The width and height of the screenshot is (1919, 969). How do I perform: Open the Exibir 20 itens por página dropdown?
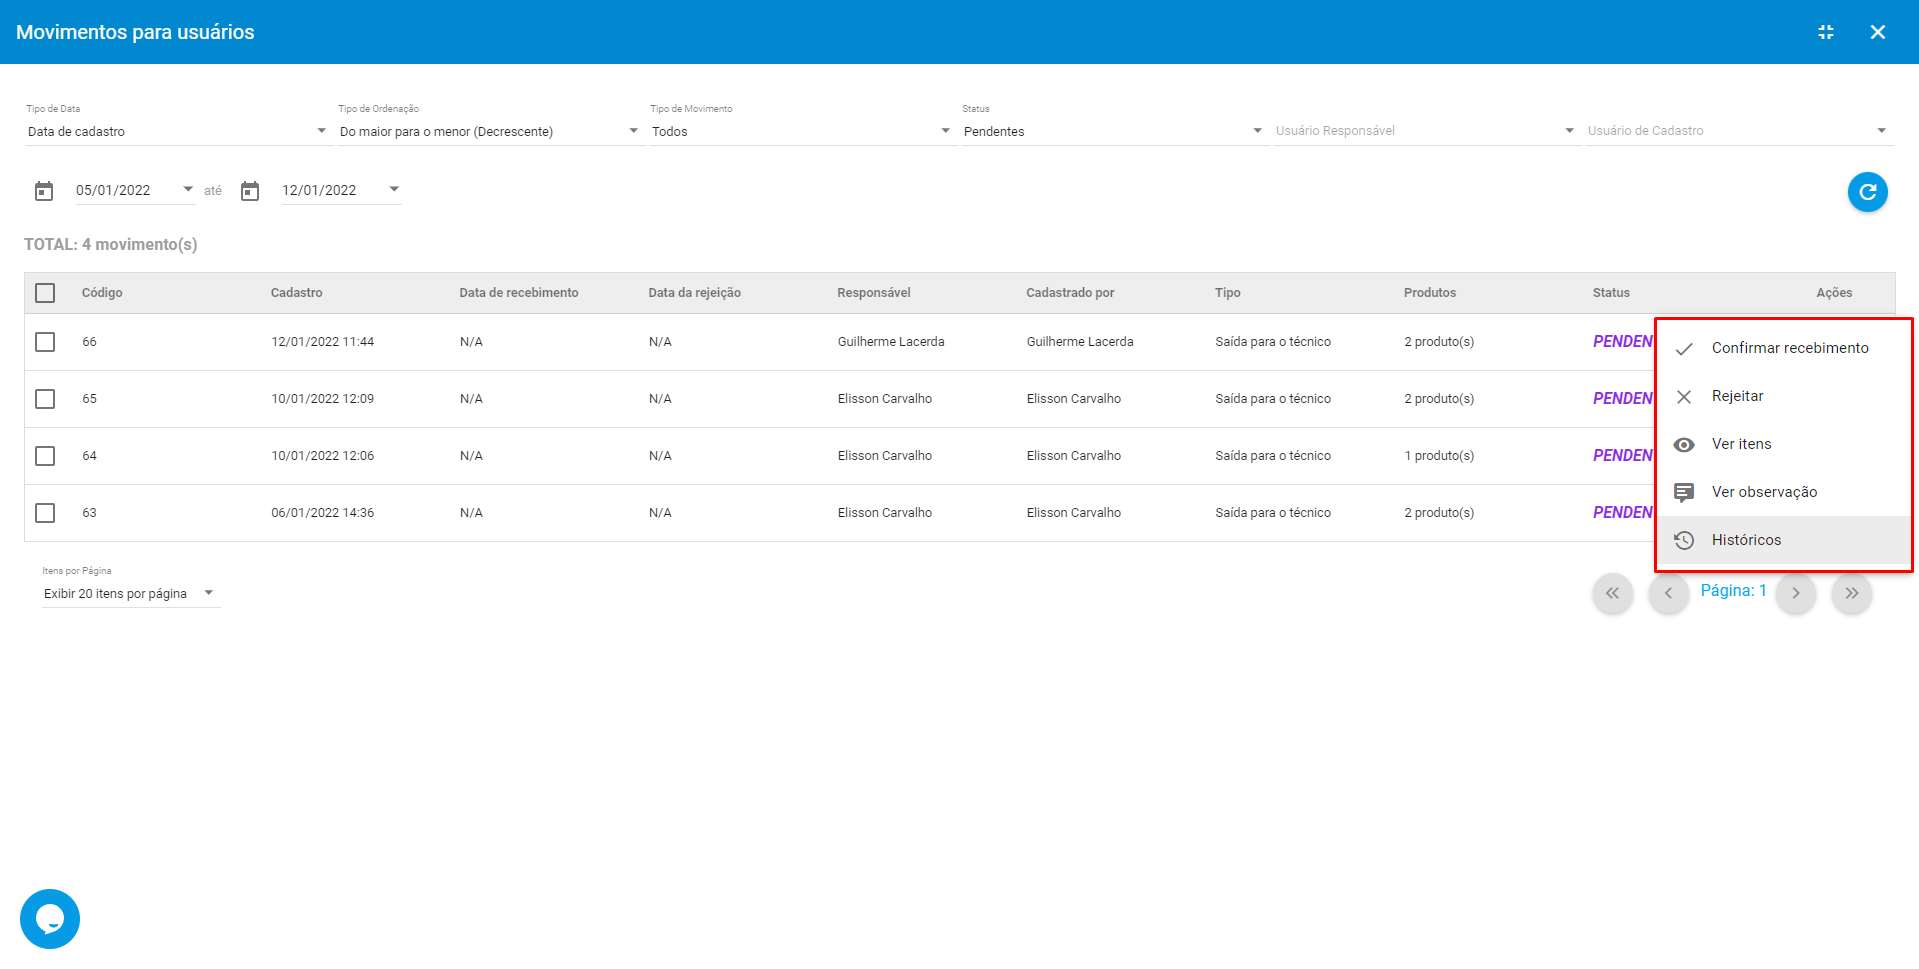[x=130, y=594]
